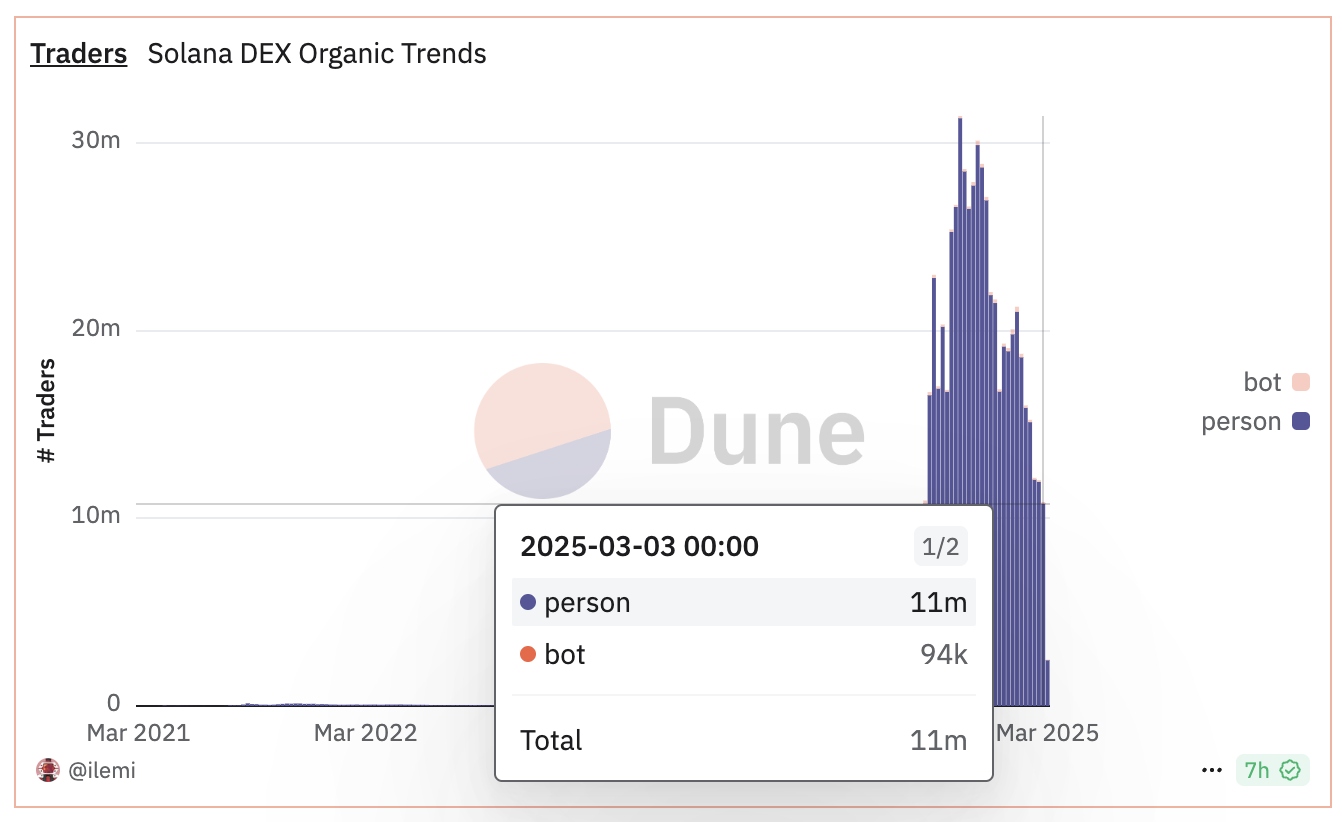1342x822 pixels.
Task: Click the bot legend color swatch
Action: (x=1300, y=382)
